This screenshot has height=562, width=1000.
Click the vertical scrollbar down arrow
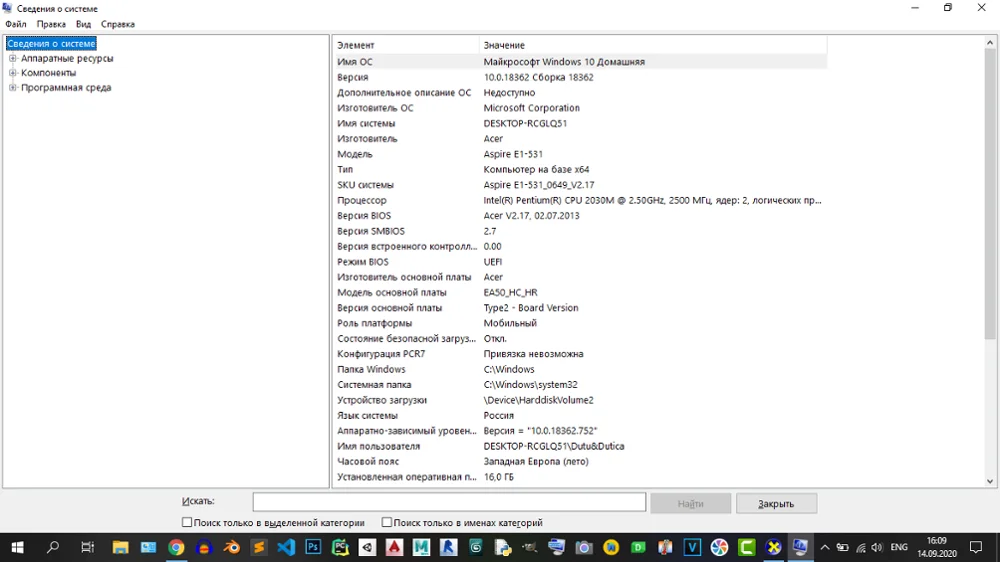[x=990, y=482]
